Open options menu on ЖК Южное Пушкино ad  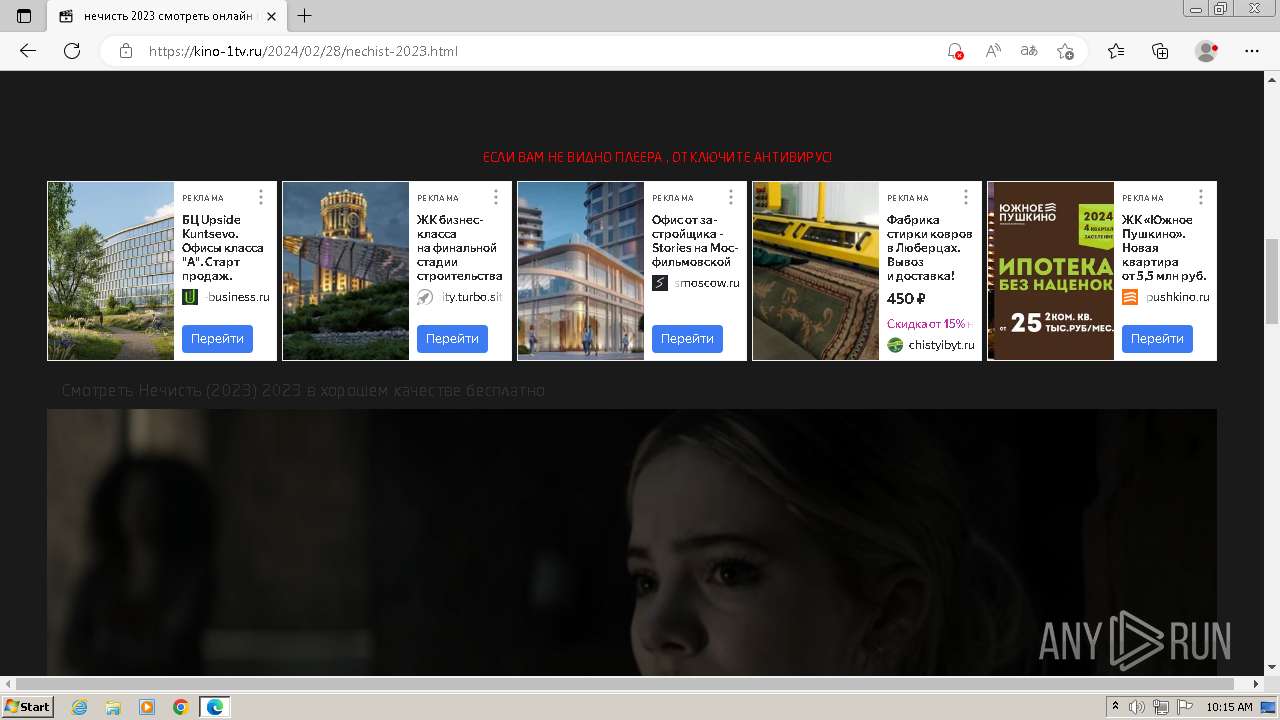[x=1201, y=197]
